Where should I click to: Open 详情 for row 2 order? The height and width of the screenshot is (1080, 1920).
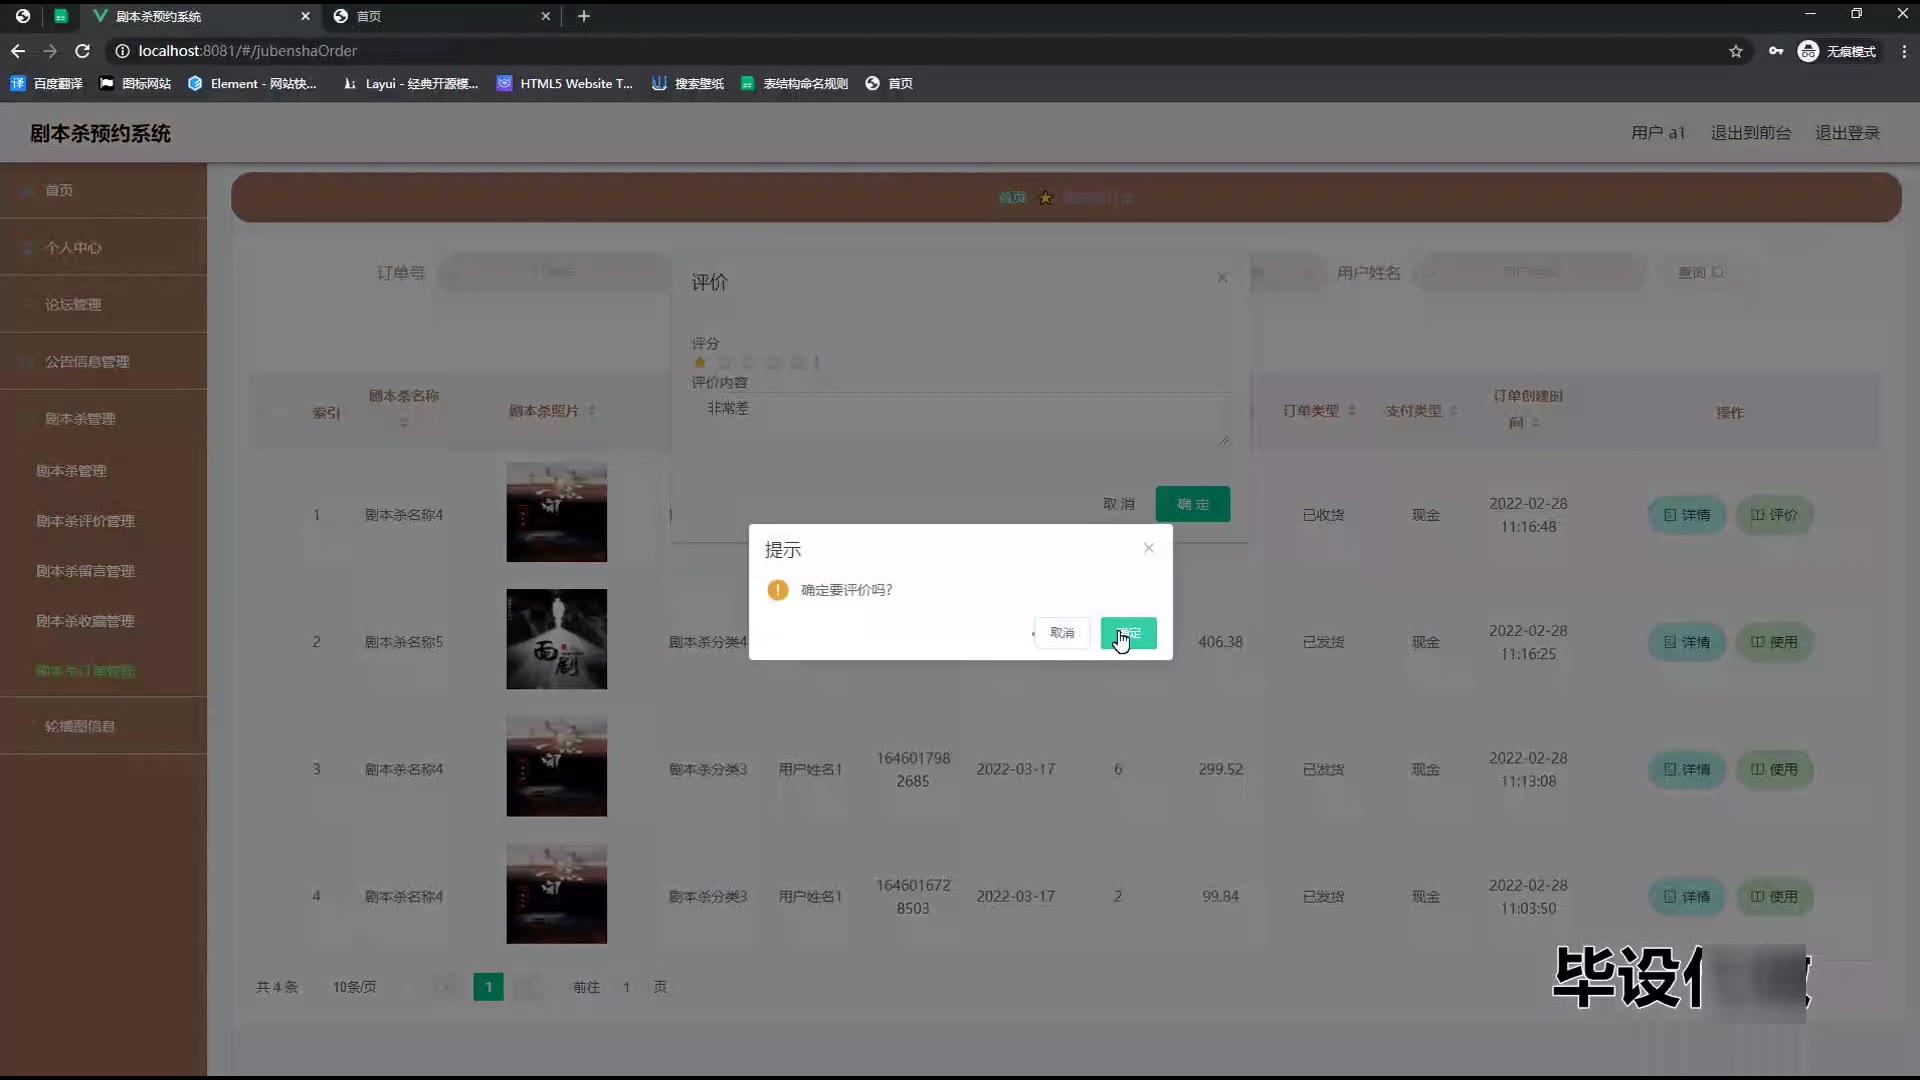pos(1687,642)
